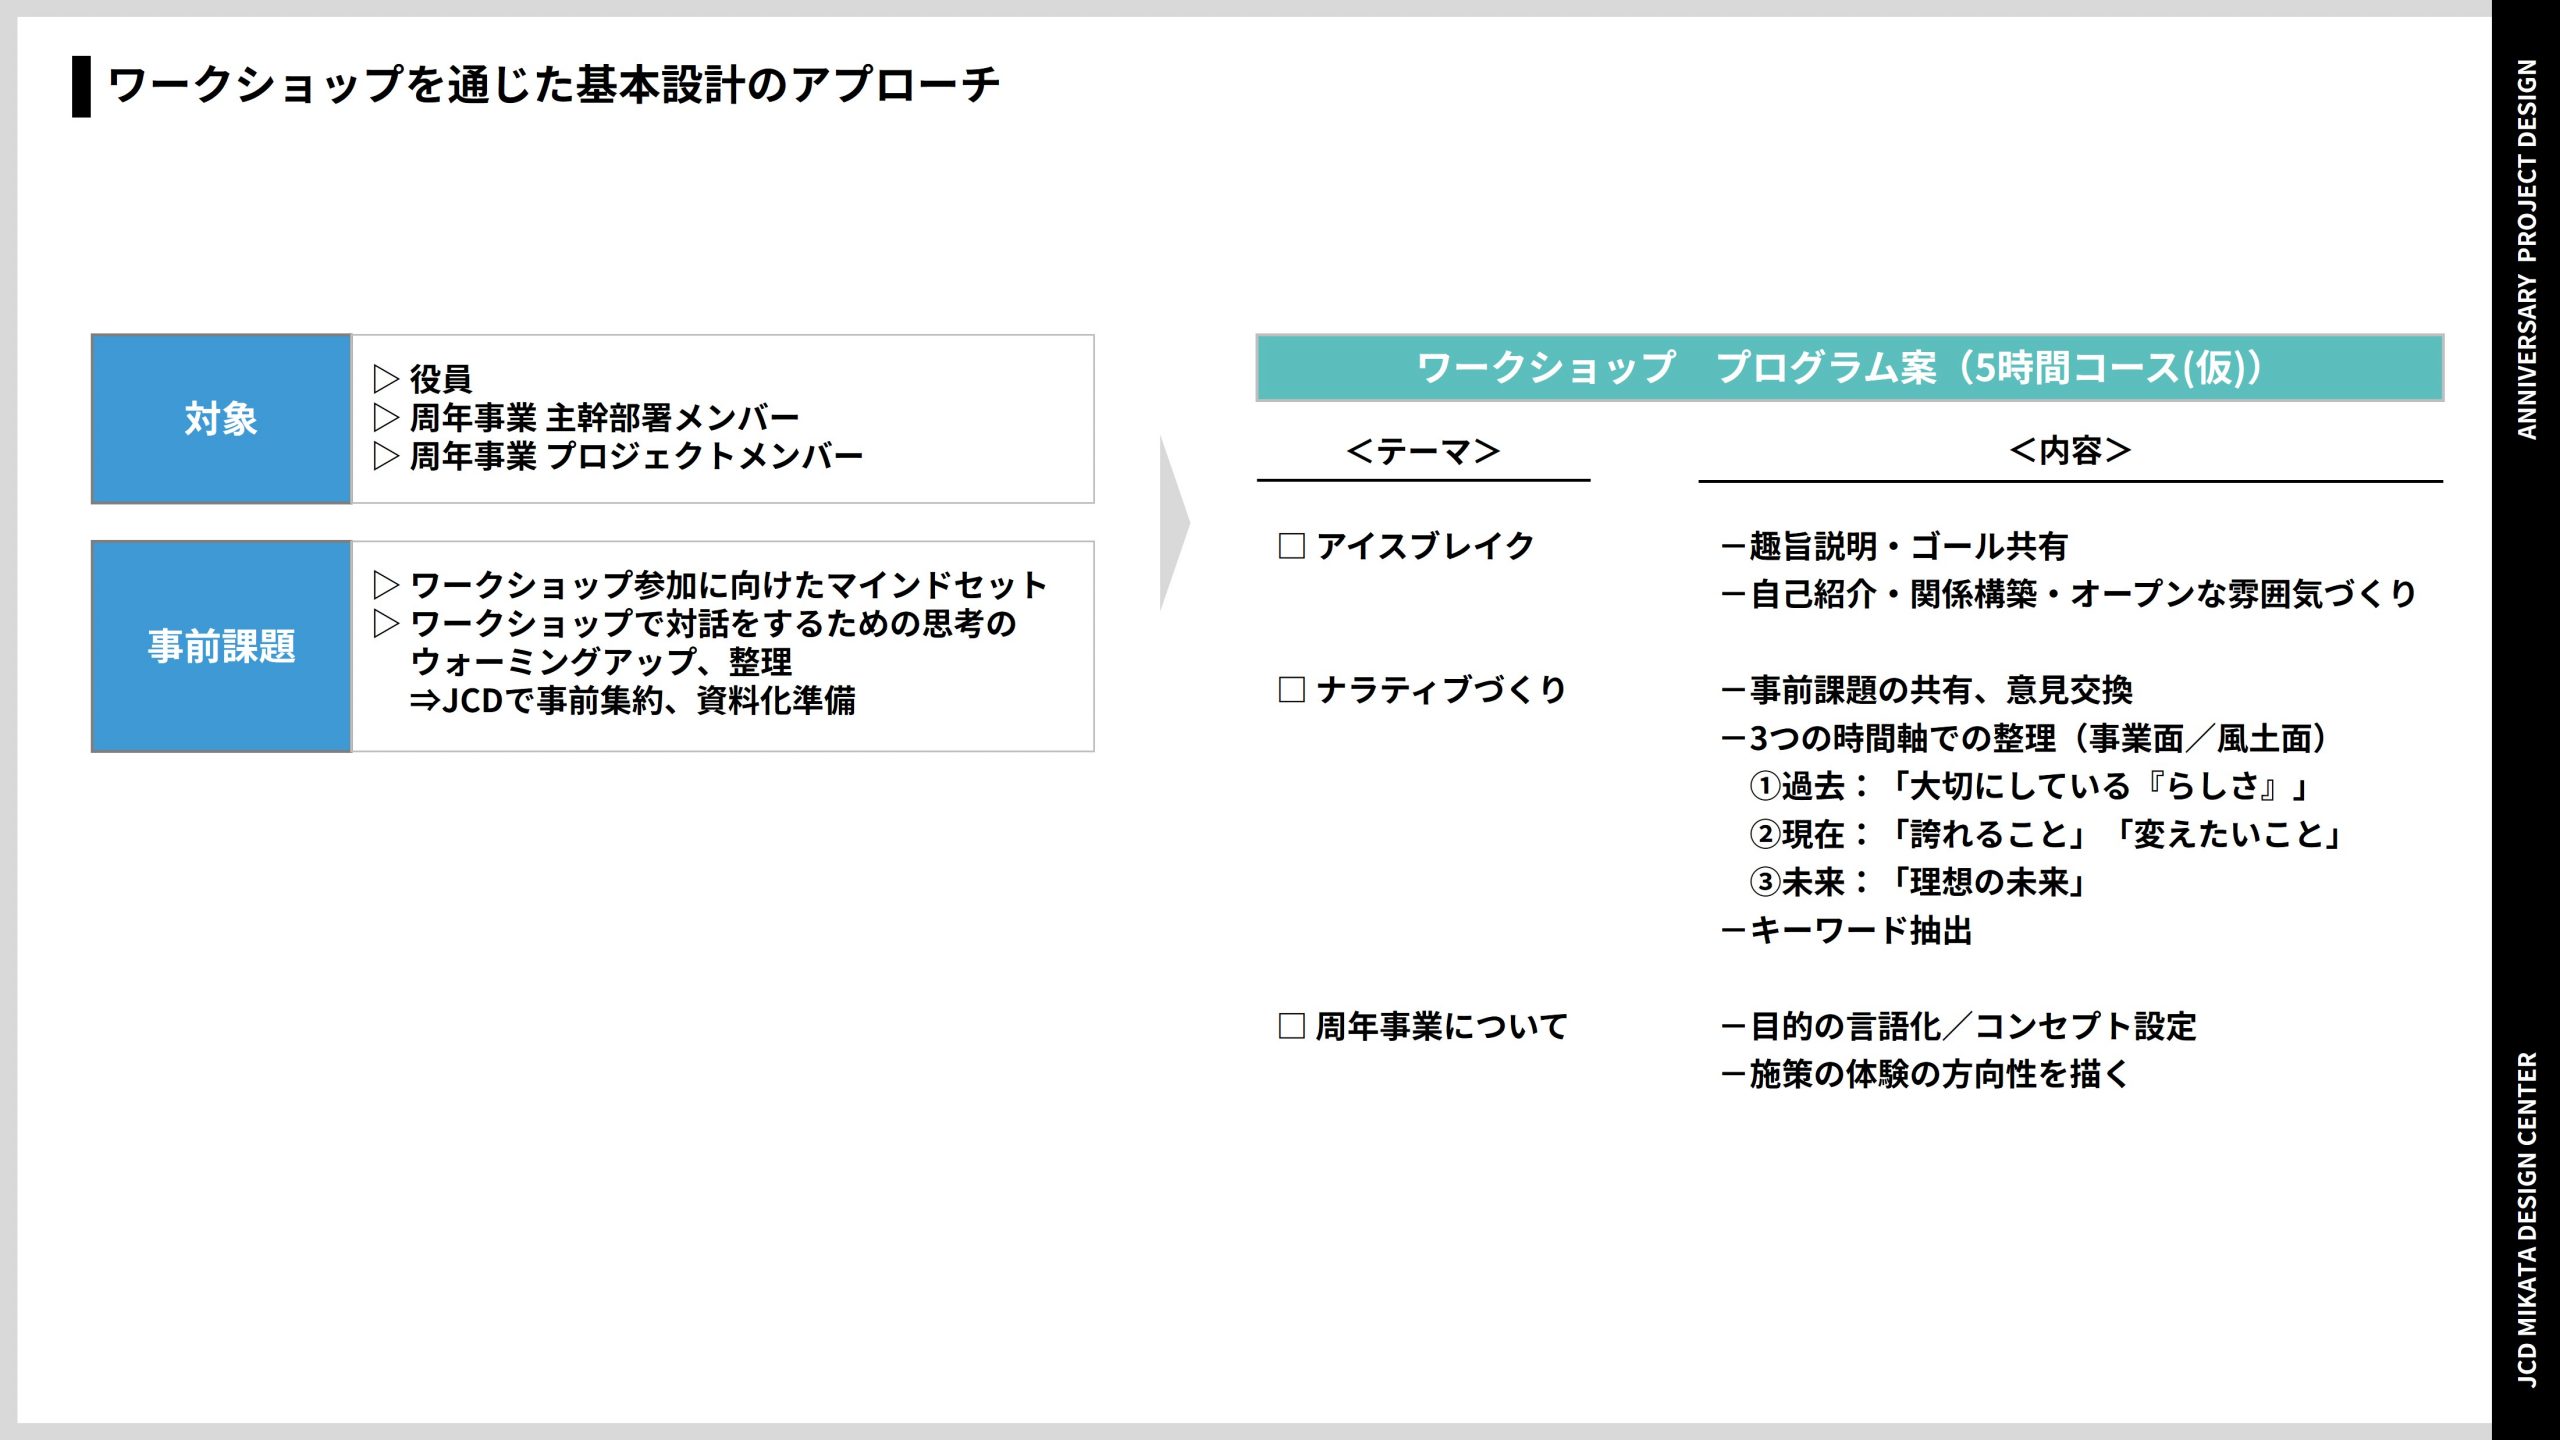Image resolution: width=2560 pixels, height=1440 pixels.
Task: Tick the checkbox beside ナラティブづくり
Action: tap(1291, 690)
